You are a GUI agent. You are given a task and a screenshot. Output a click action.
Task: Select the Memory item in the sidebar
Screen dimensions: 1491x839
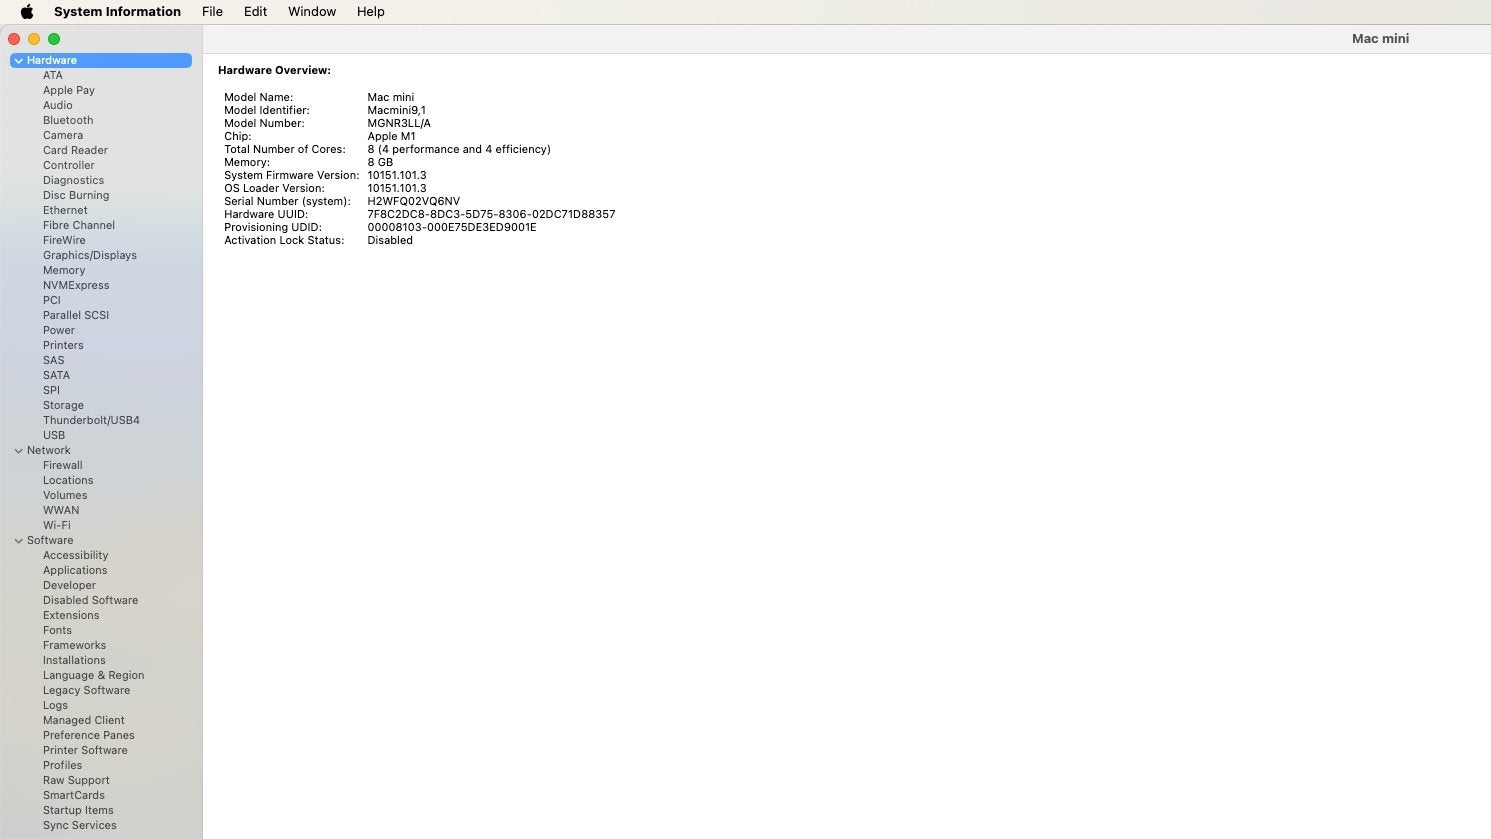click(64, 271)
